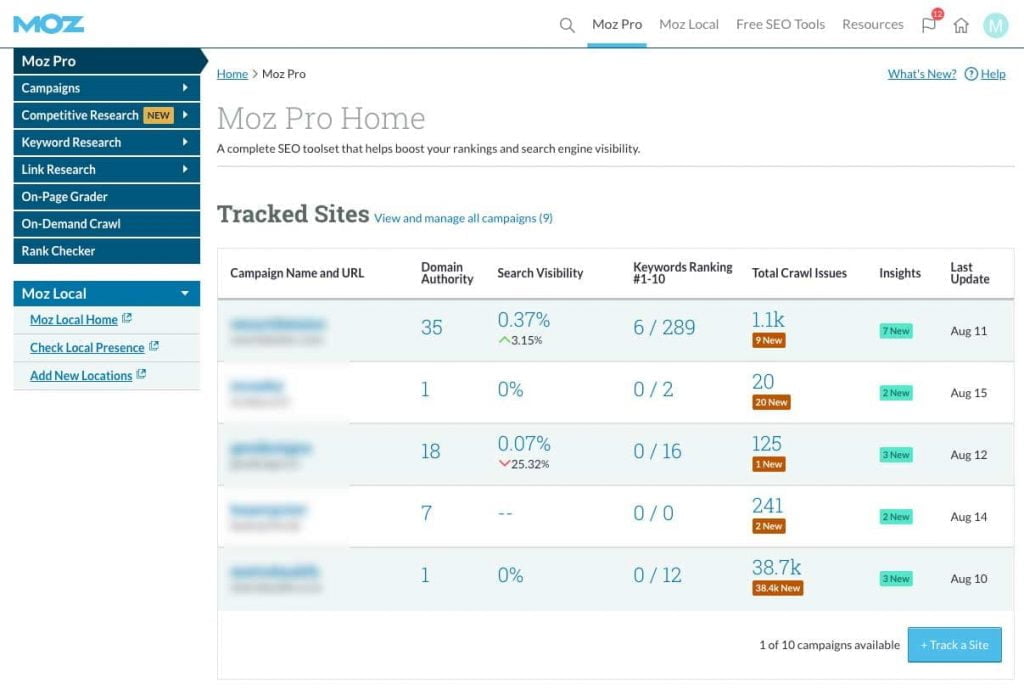Select Campaigns in the sidebar
Screen dimensions: 1024x689
[106, 88]
